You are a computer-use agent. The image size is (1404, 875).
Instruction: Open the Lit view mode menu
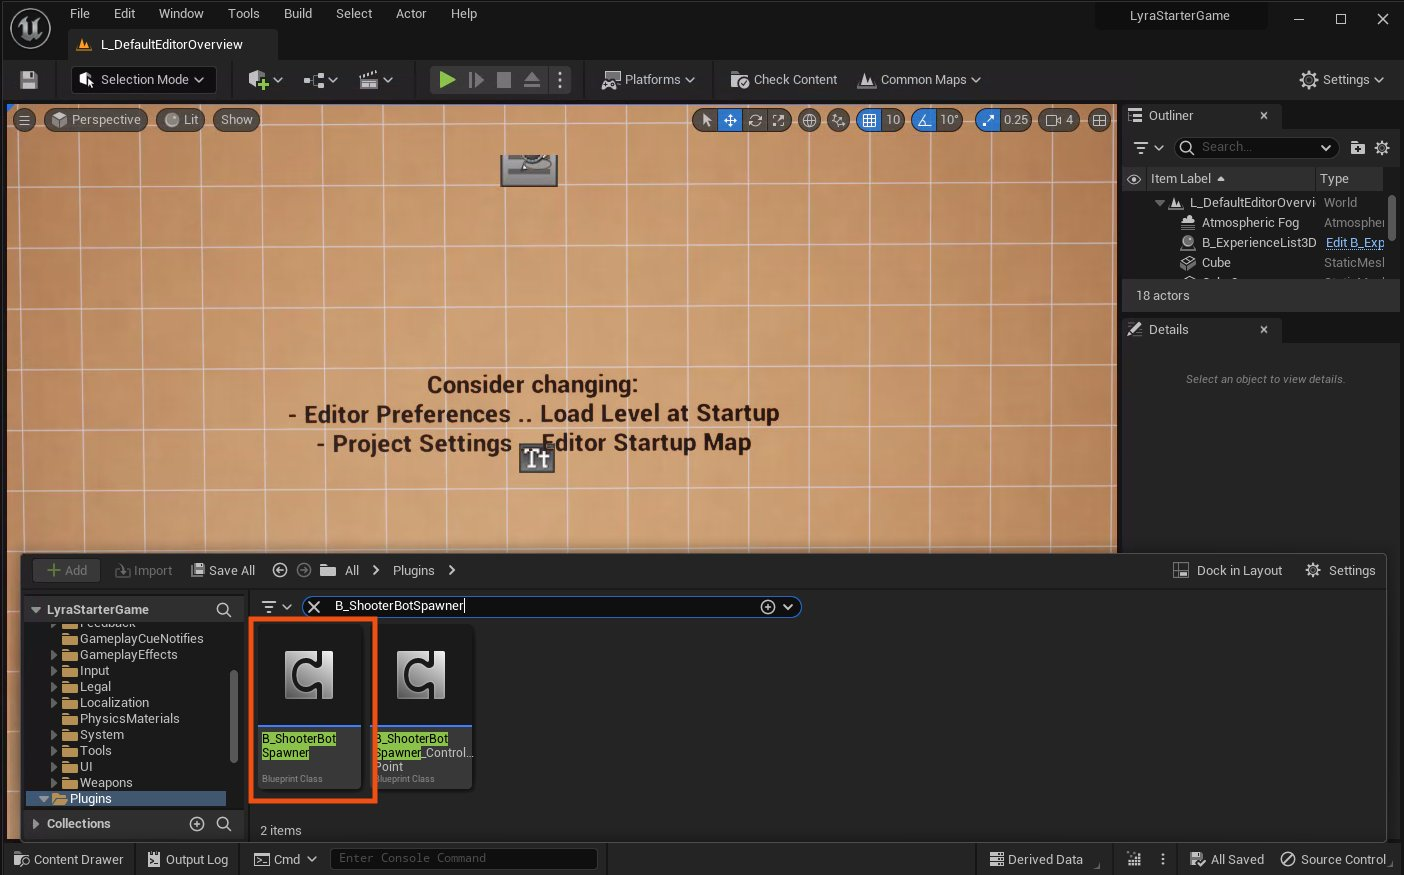coord(181,120)
